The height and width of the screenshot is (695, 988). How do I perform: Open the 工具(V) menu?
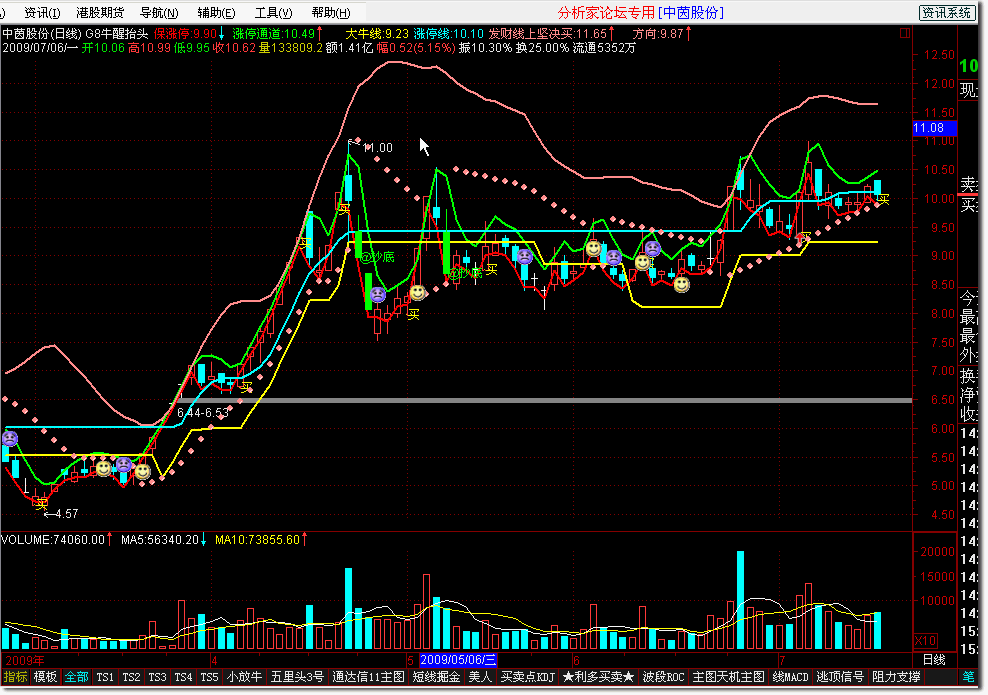tap(273, 13)
